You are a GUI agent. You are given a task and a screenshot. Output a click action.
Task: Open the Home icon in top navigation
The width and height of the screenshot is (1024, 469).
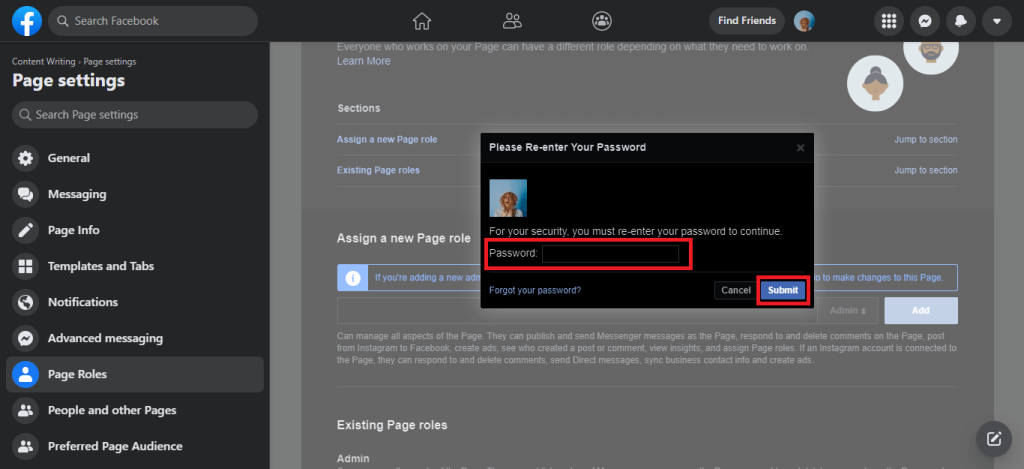[422, 21]
